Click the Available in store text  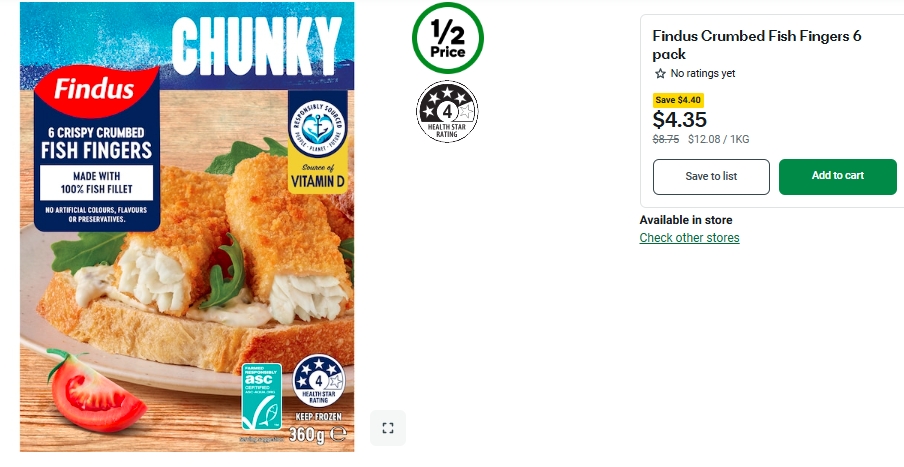tap(685, 220)
